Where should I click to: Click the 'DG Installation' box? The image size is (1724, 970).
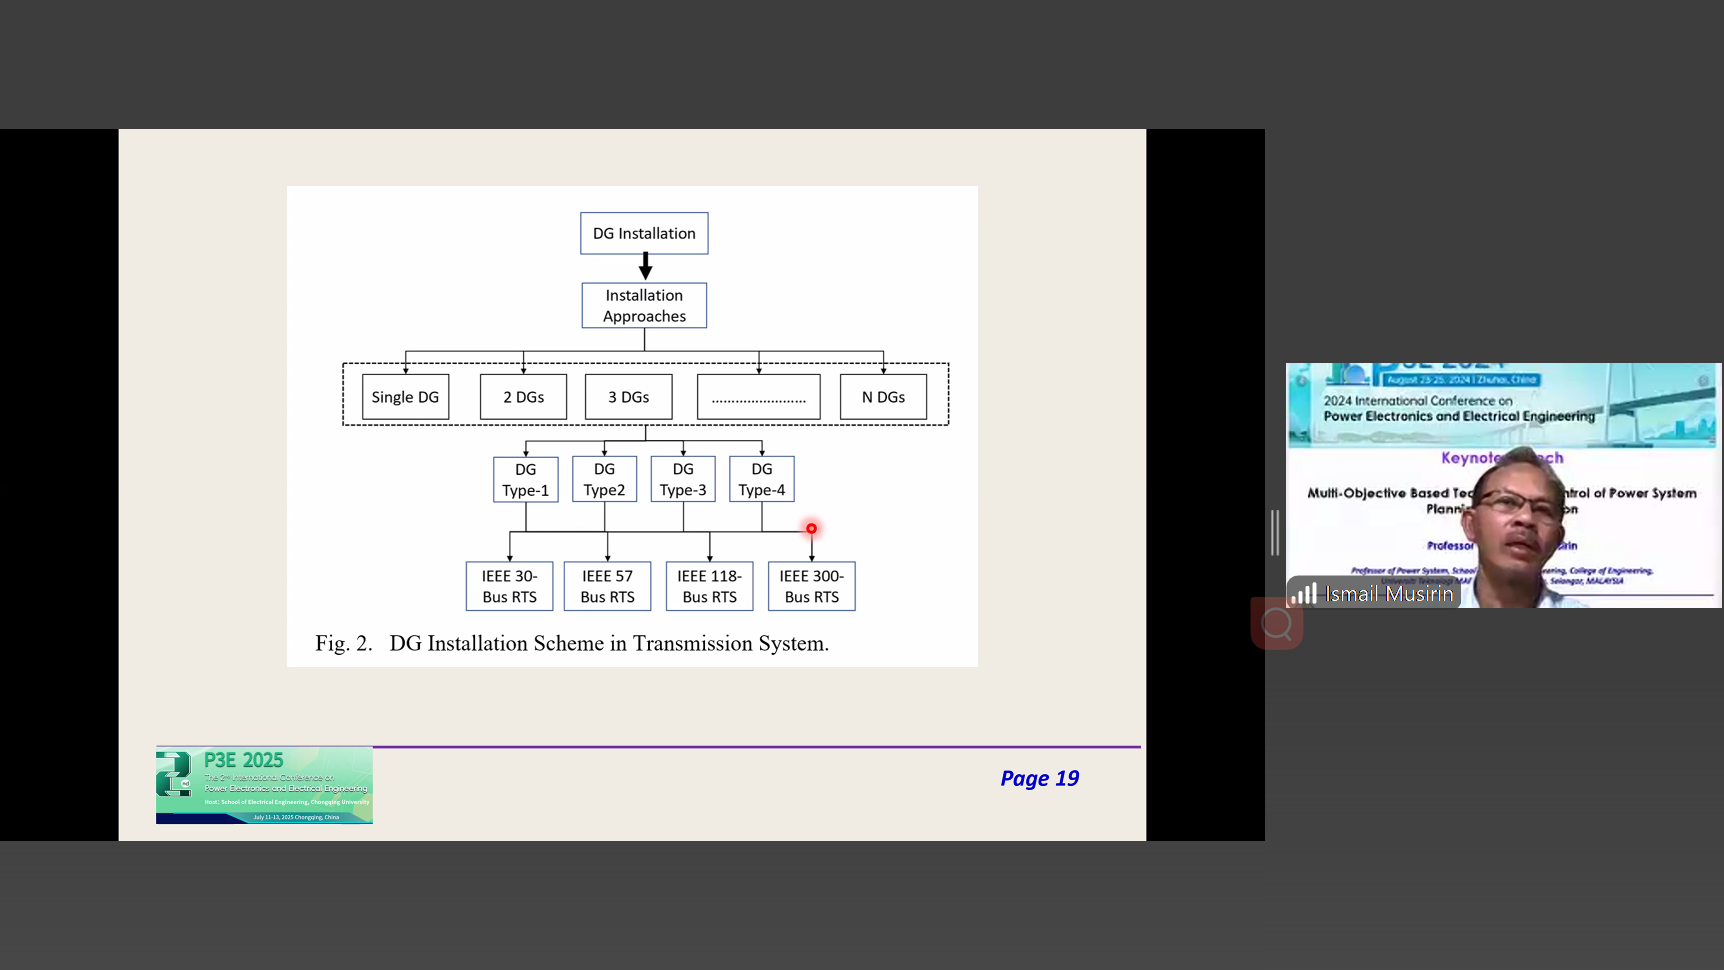coord(644,233)
